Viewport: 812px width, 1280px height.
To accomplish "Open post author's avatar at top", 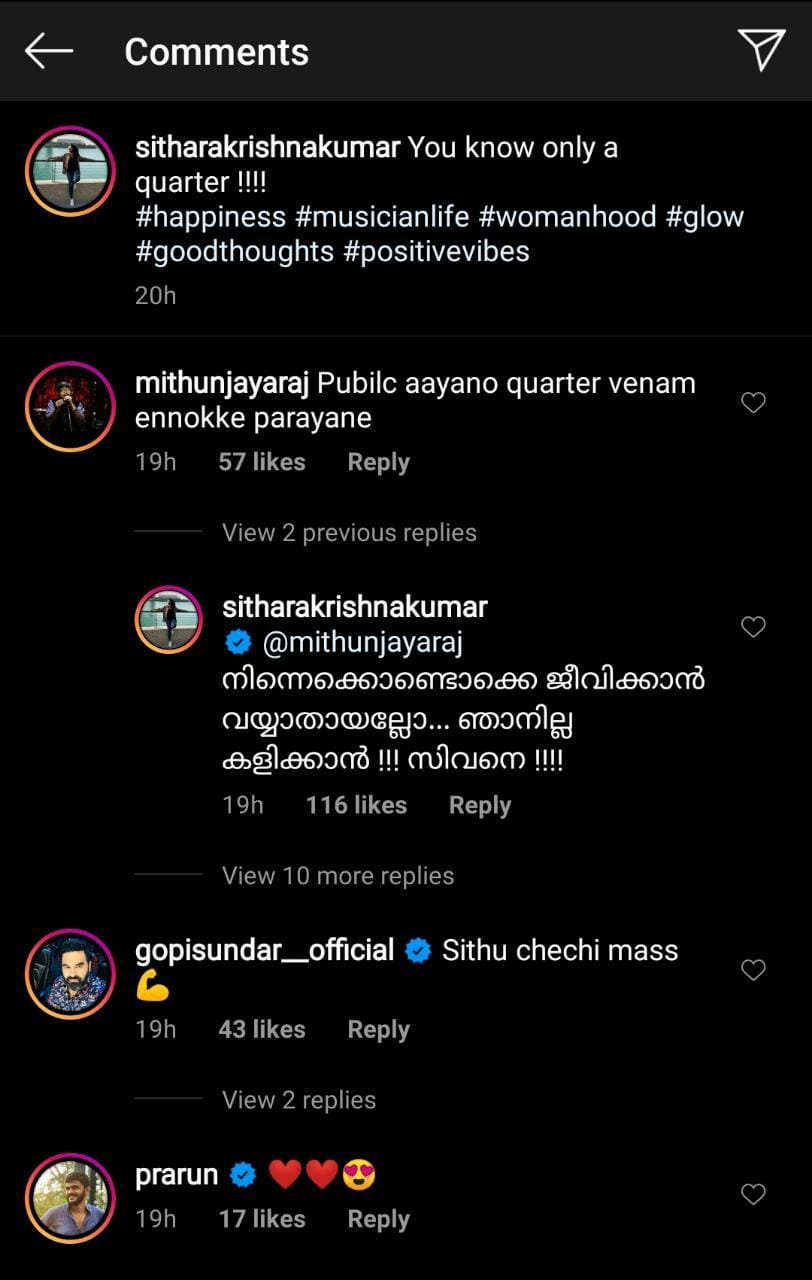I will tap(70, 171).
